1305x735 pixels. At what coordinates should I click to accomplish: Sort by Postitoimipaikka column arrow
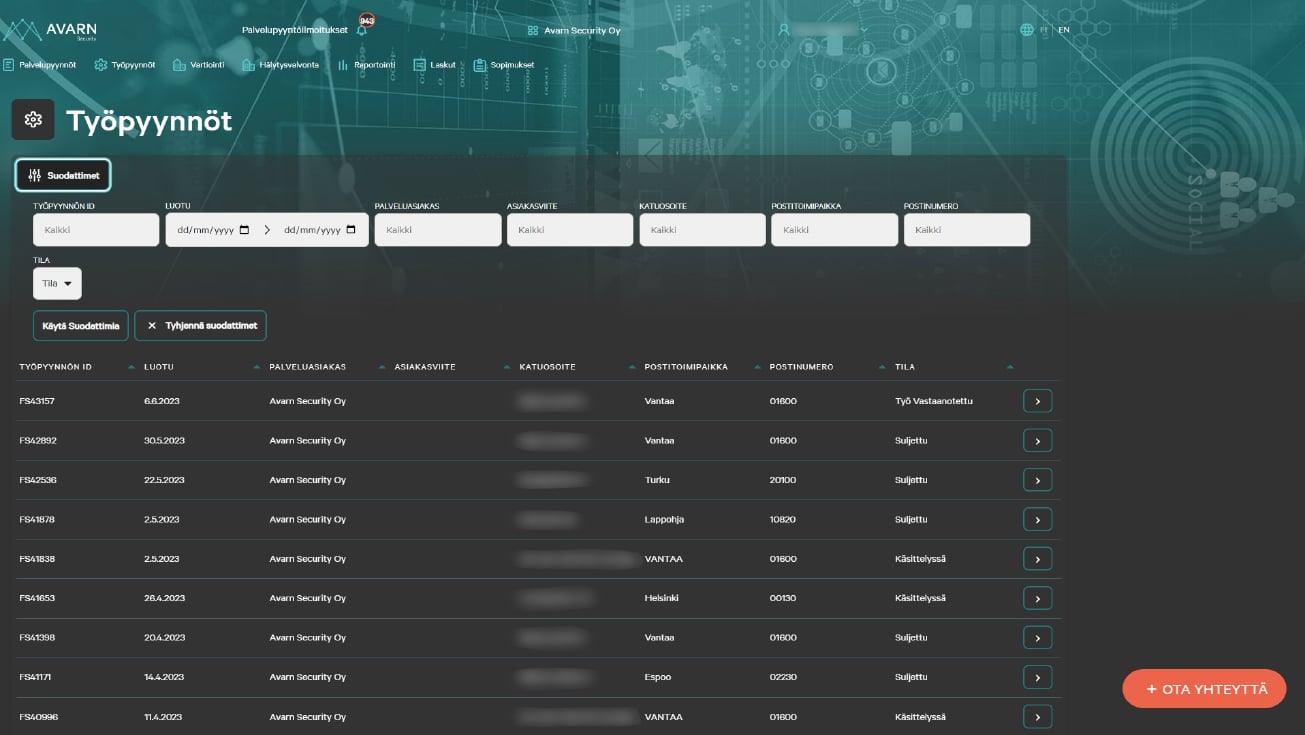757,367
